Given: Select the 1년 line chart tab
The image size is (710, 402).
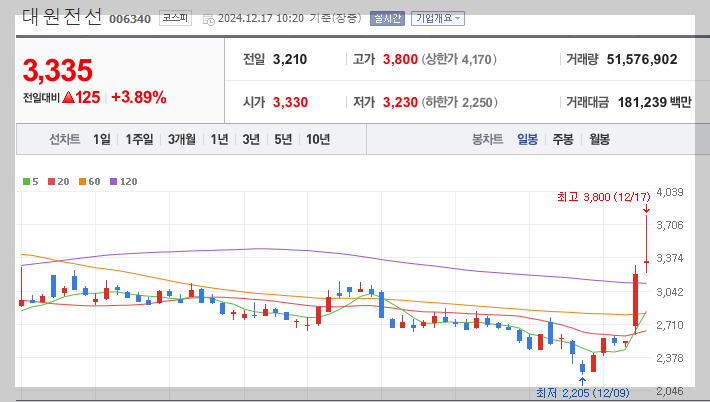Looking at the screenshot, I should coord(220,139).
